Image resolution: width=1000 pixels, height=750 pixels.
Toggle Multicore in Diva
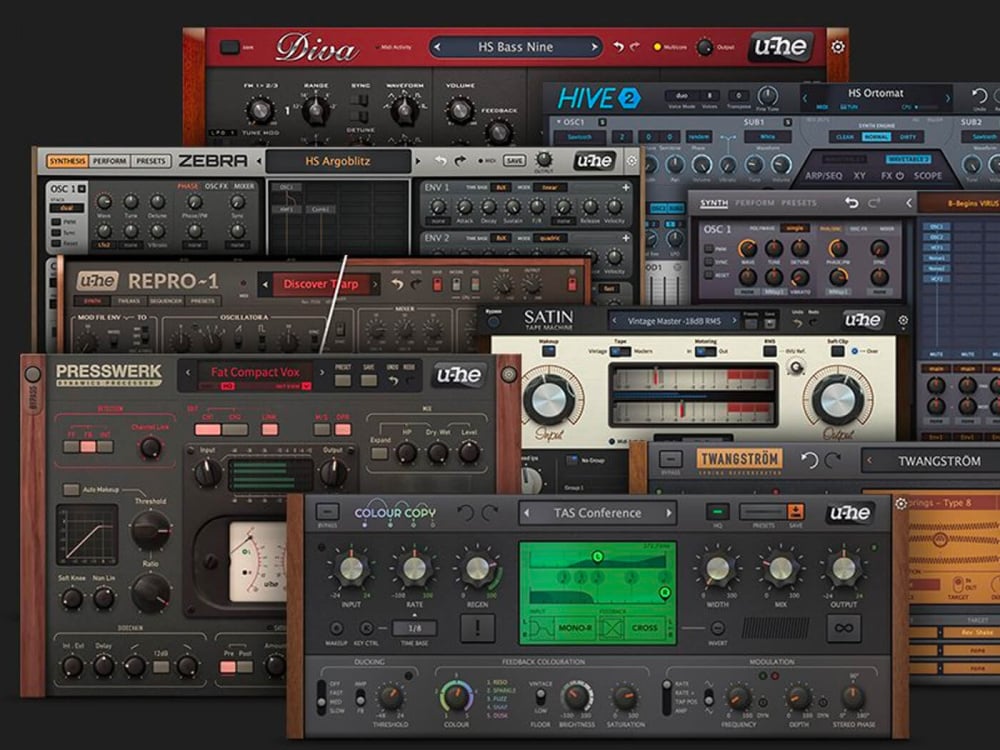coord(658,47)
